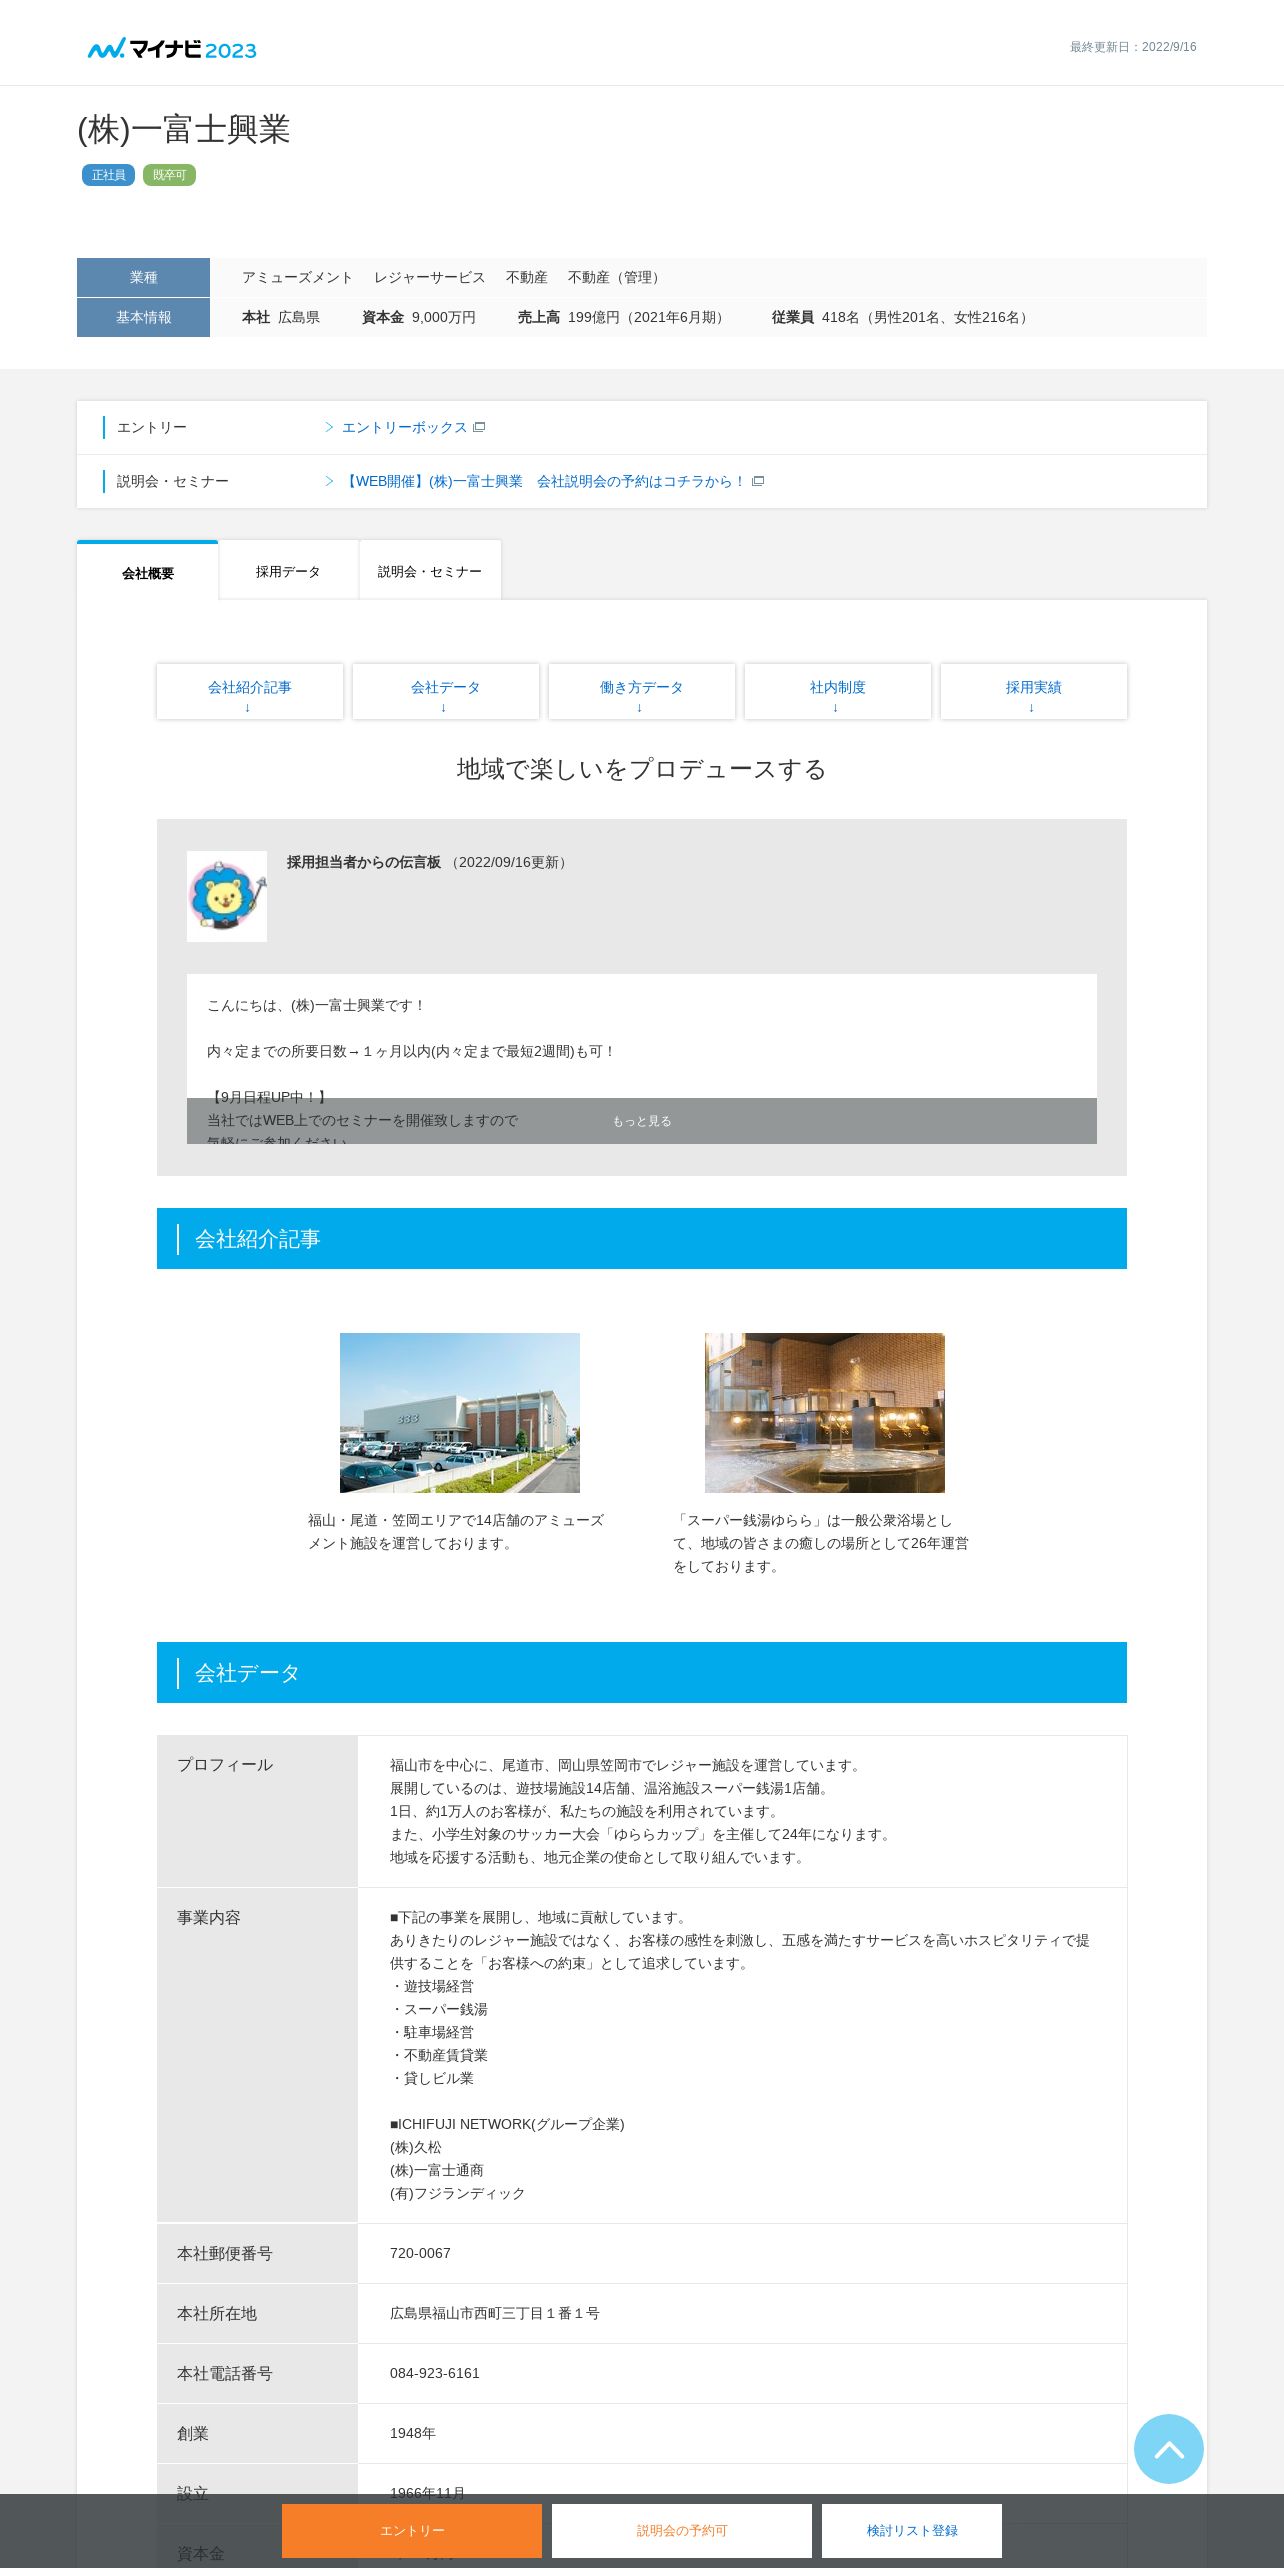Jump to the 社内制度 section anchor
This screenshot has height=2568, width=1284.
point(838,691)
